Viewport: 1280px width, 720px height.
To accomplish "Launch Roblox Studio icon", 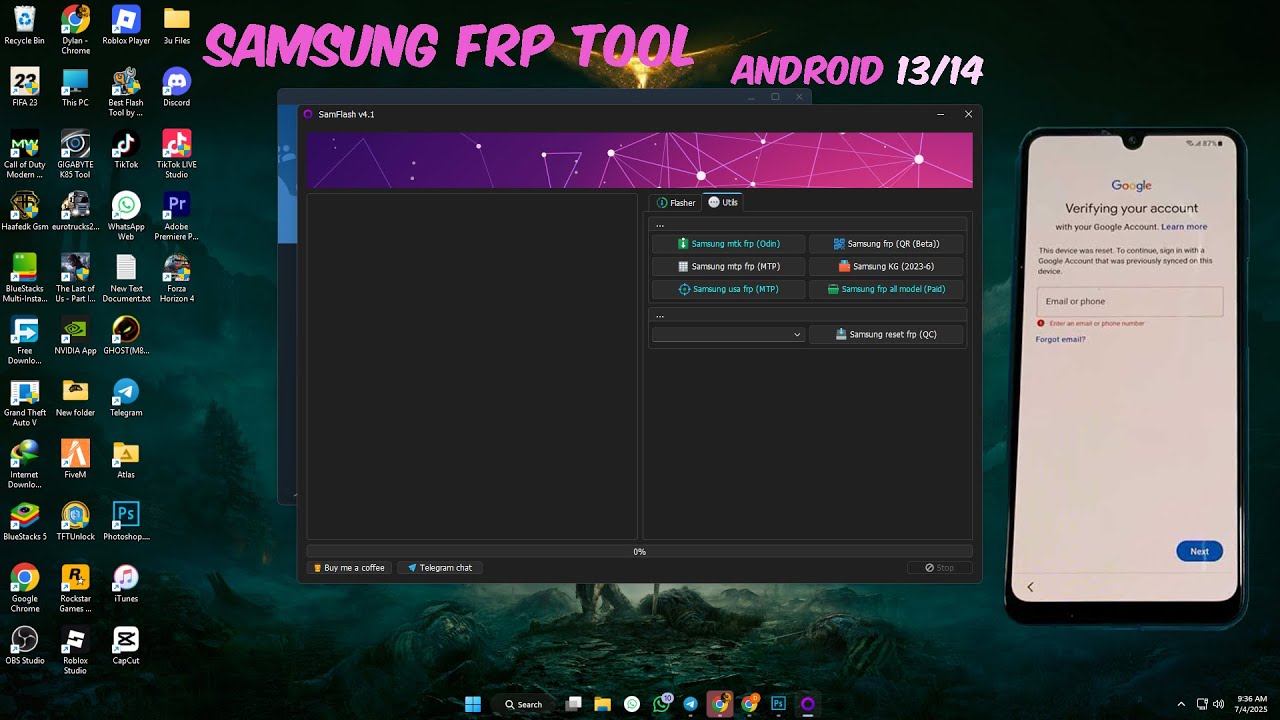I will tap(75, 650).
